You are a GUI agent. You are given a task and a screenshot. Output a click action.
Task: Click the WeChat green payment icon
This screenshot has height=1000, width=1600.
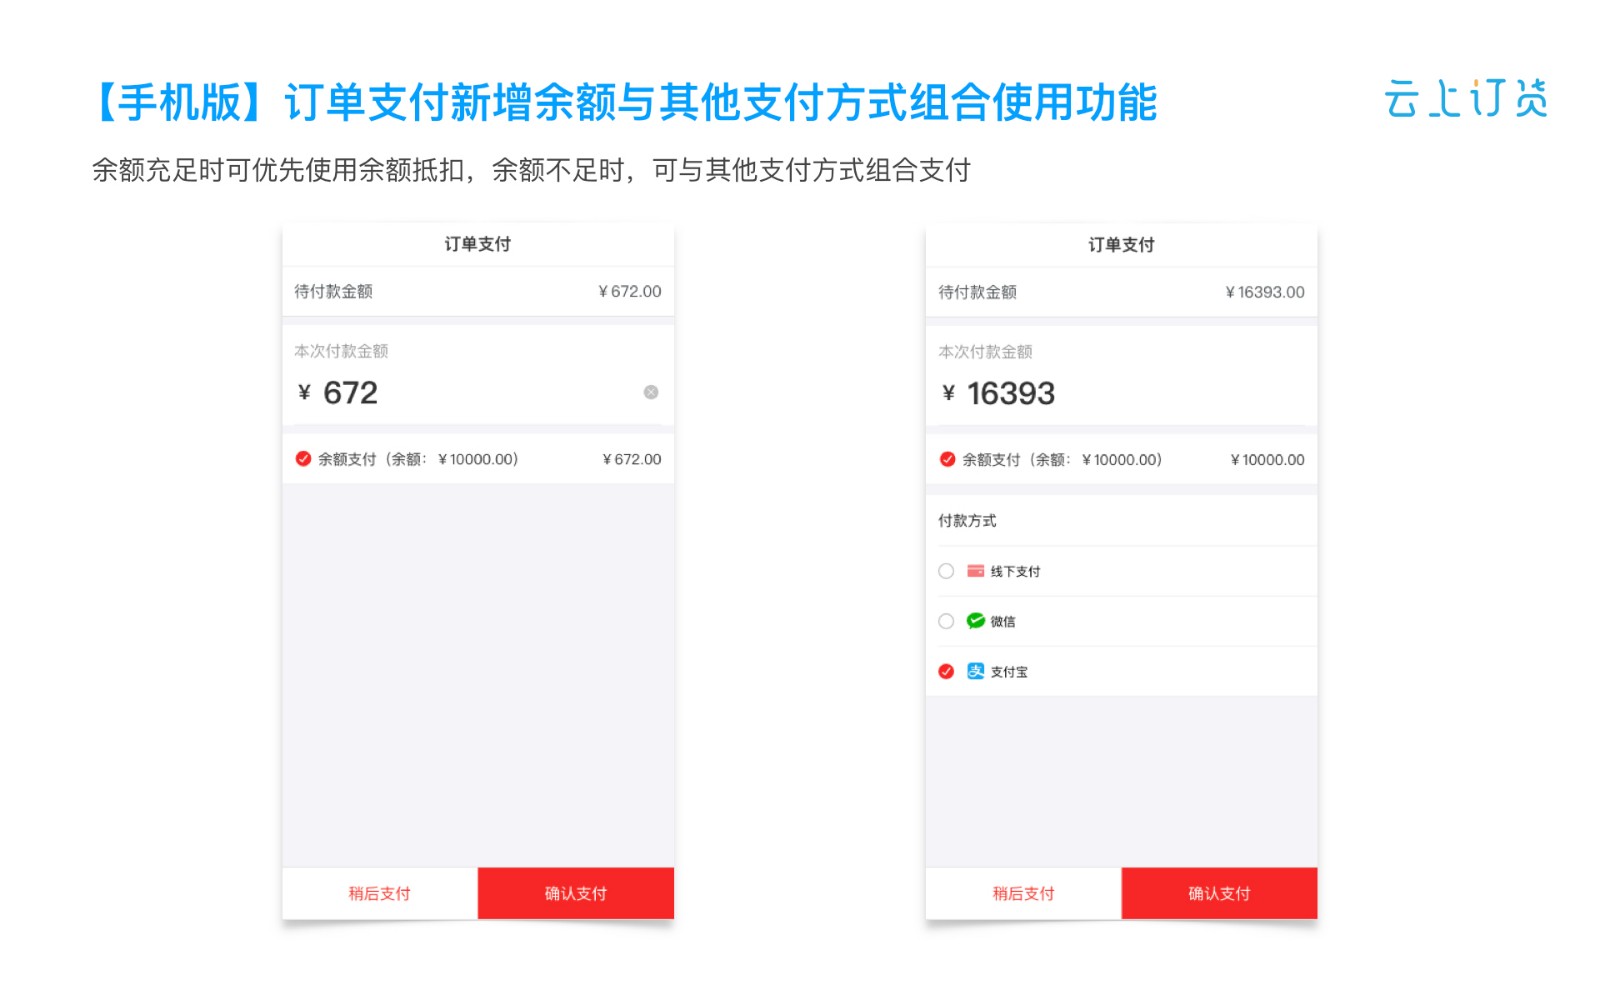pos(975,621)
